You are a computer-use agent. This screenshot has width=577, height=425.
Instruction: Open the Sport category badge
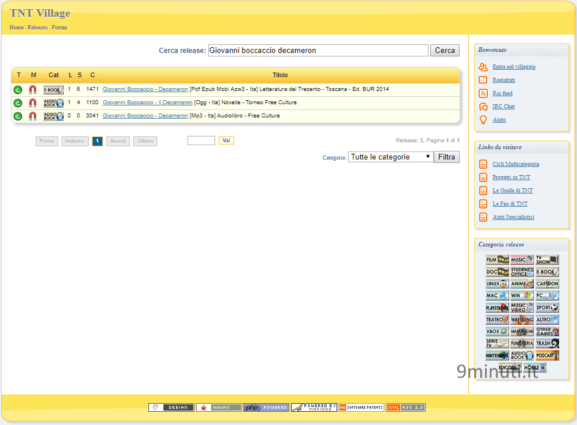(x=547, y=308)
